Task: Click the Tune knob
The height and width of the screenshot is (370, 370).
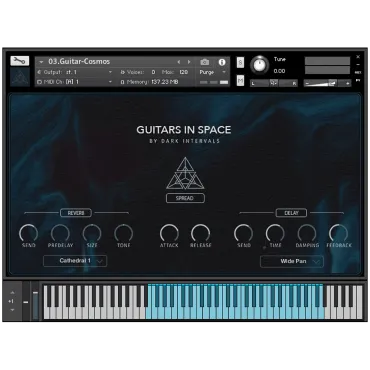Action: coord(259,65)
